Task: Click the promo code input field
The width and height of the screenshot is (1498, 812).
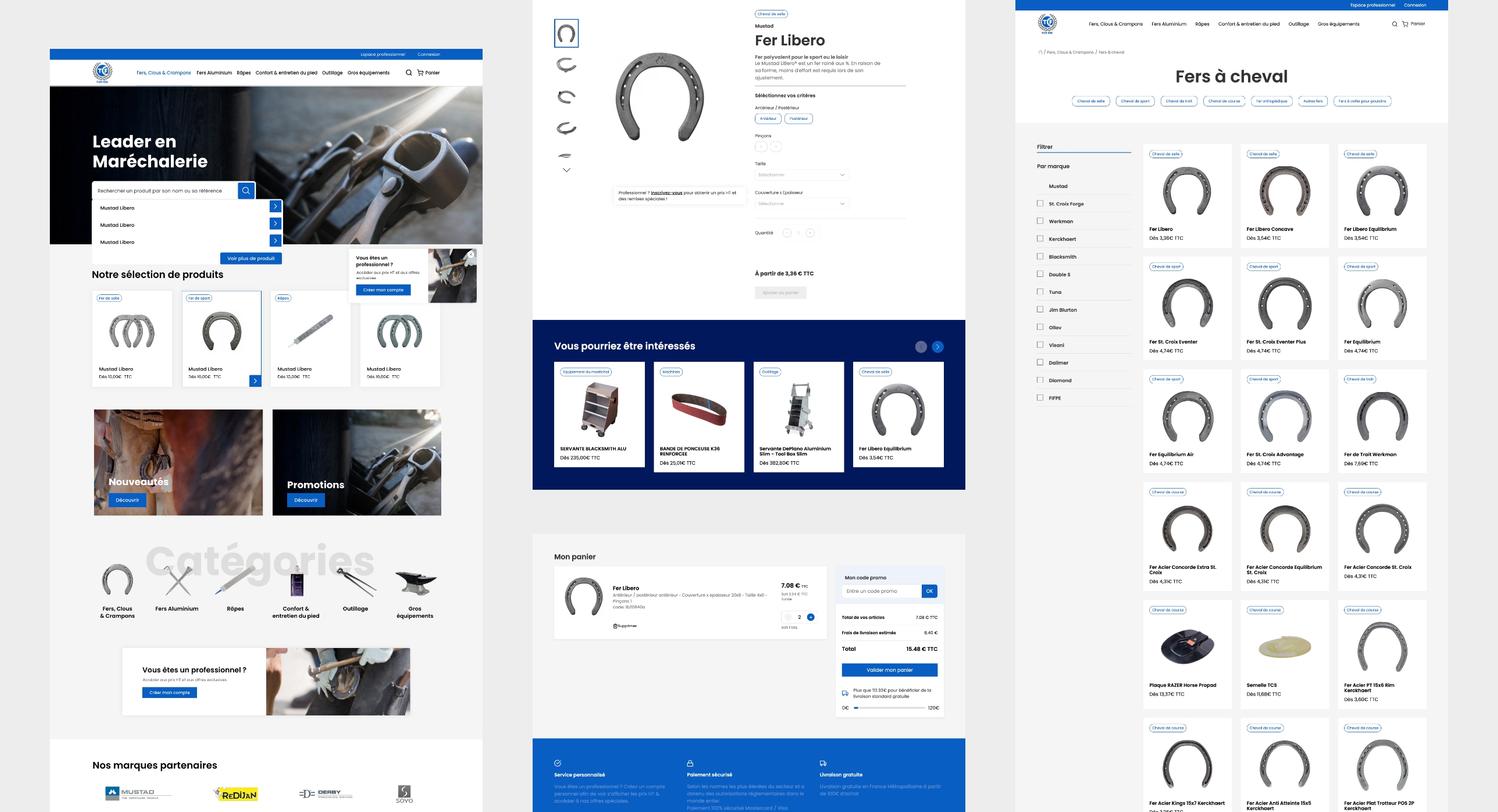Action: (x=881, y=591)
